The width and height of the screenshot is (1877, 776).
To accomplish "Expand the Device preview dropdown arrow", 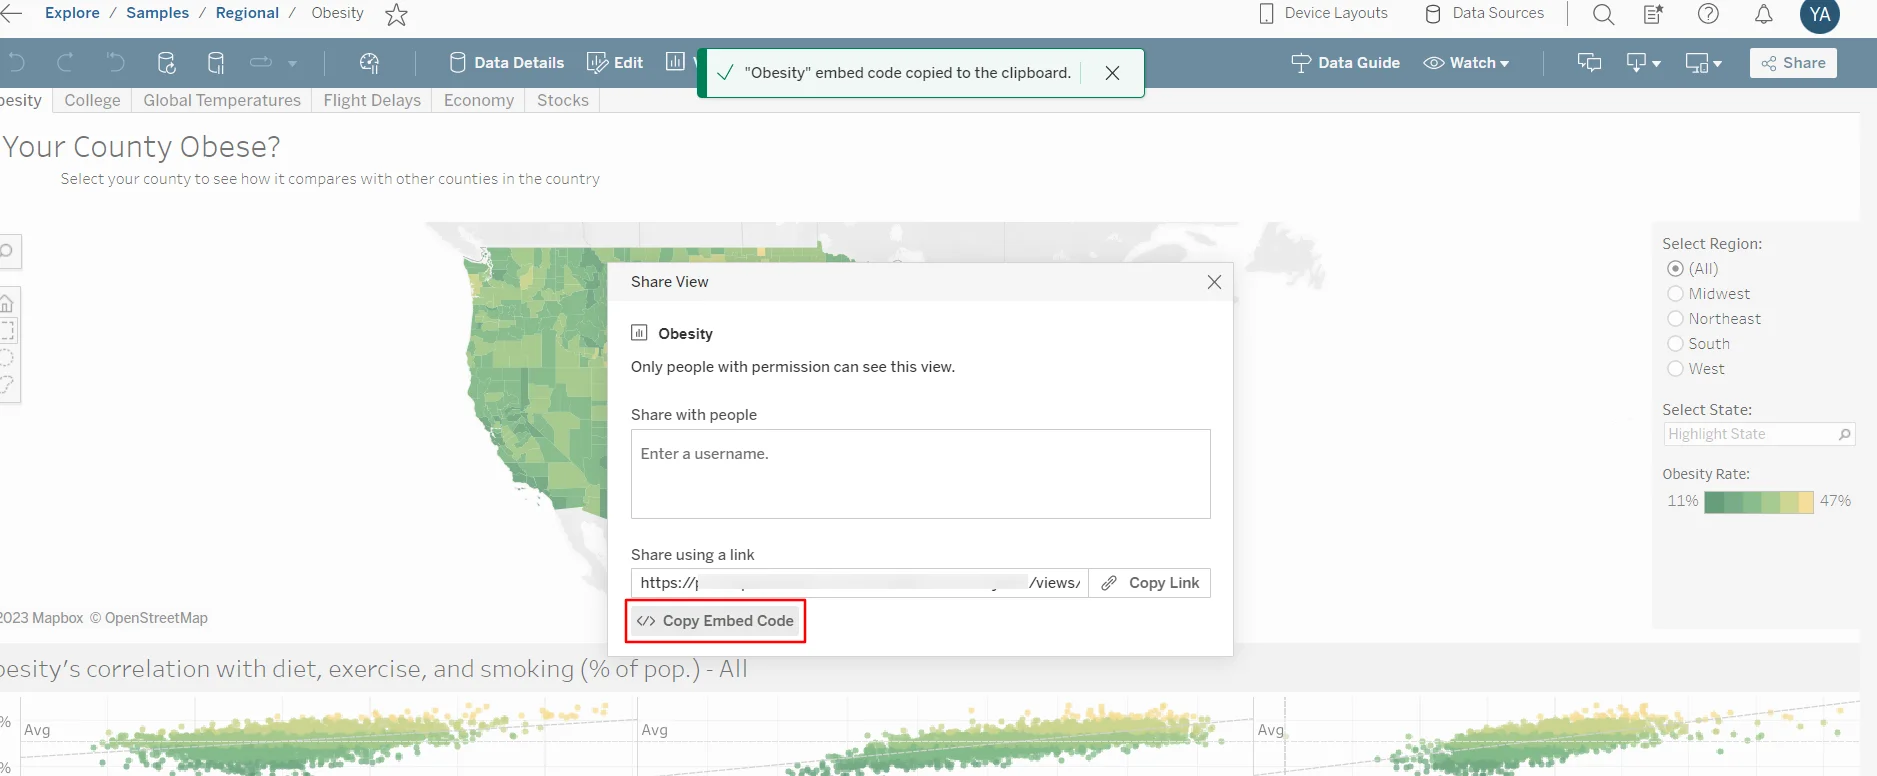I will pyautogui.click(x=1718, y=64).
